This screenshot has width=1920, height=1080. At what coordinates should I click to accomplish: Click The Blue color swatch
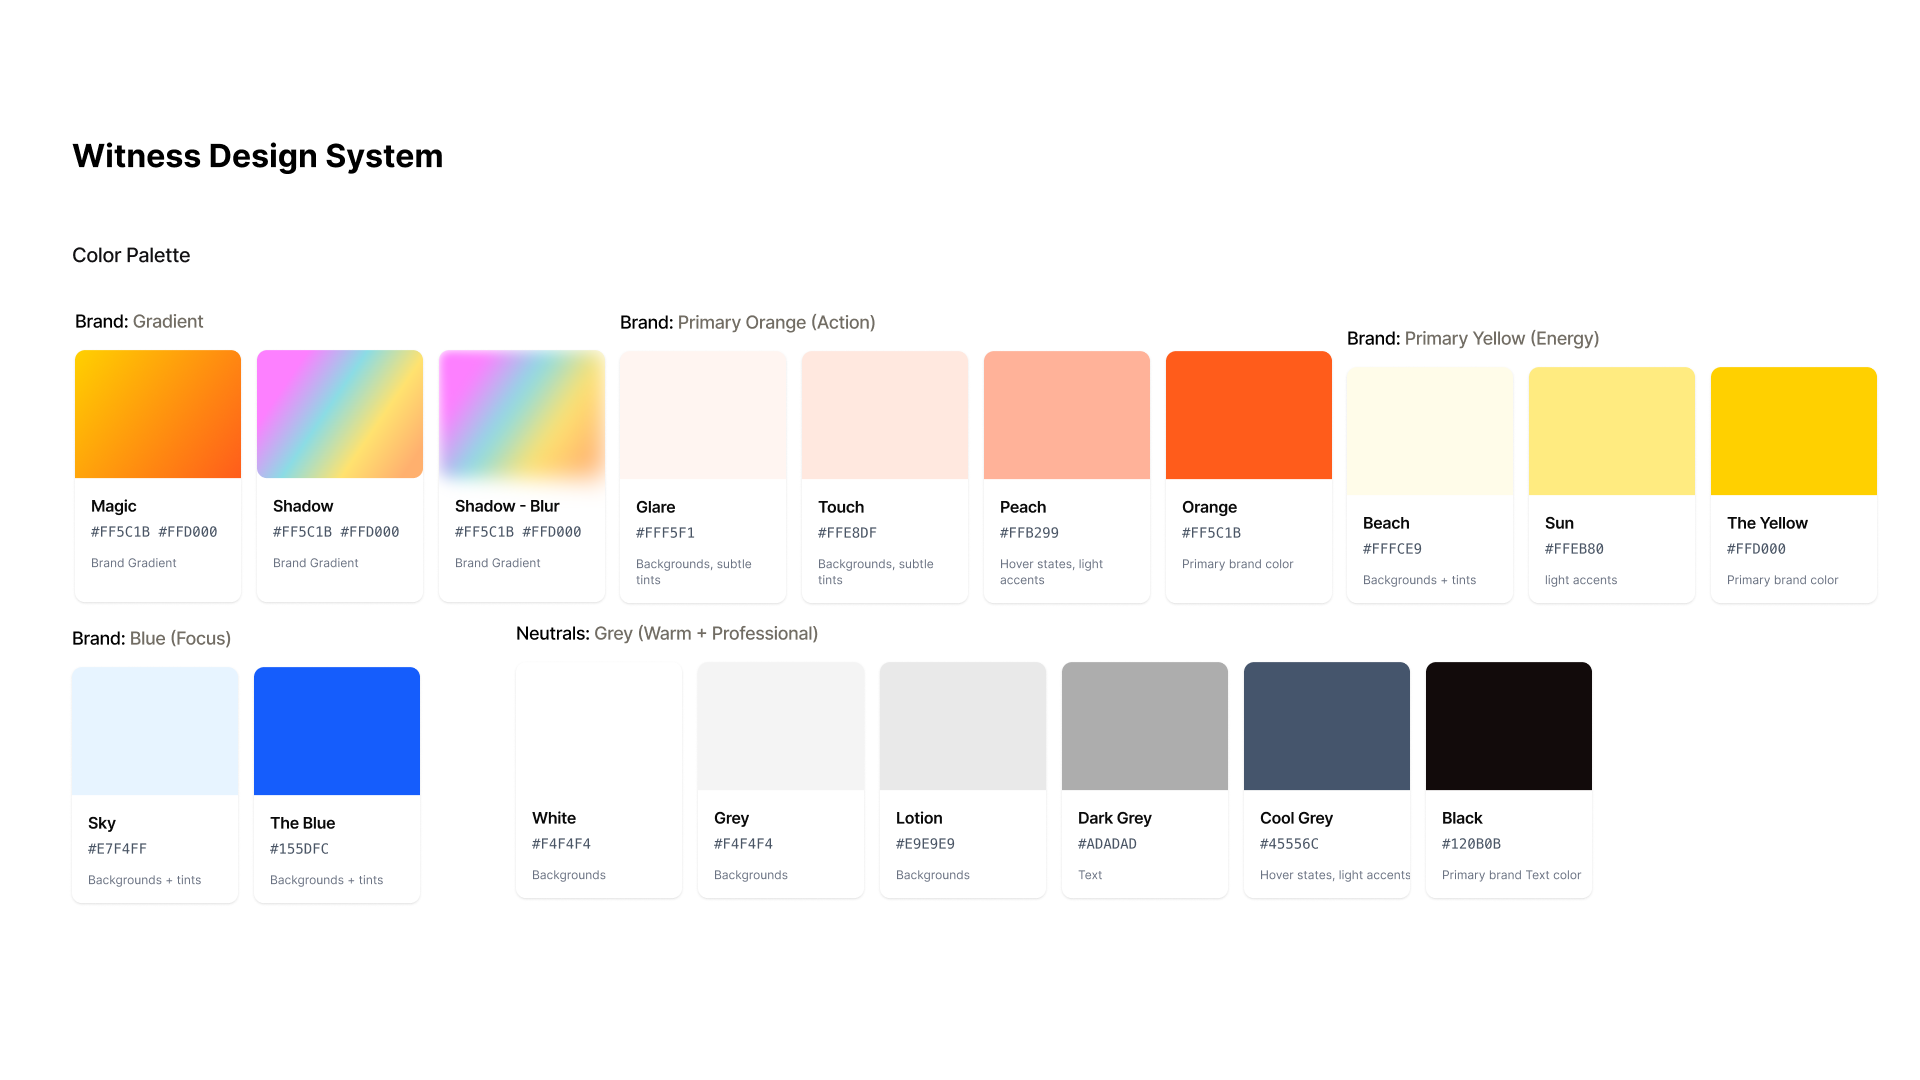pos(337,731)
